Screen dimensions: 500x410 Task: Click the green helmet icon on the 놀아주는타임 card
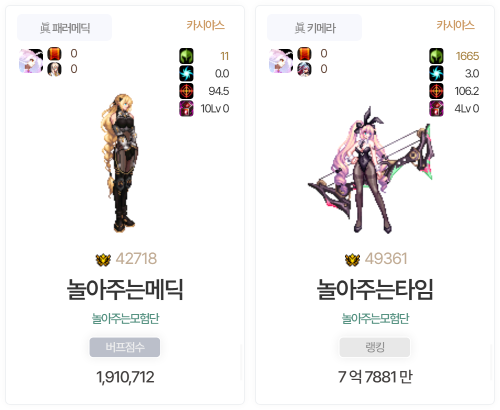pos(436,56)
